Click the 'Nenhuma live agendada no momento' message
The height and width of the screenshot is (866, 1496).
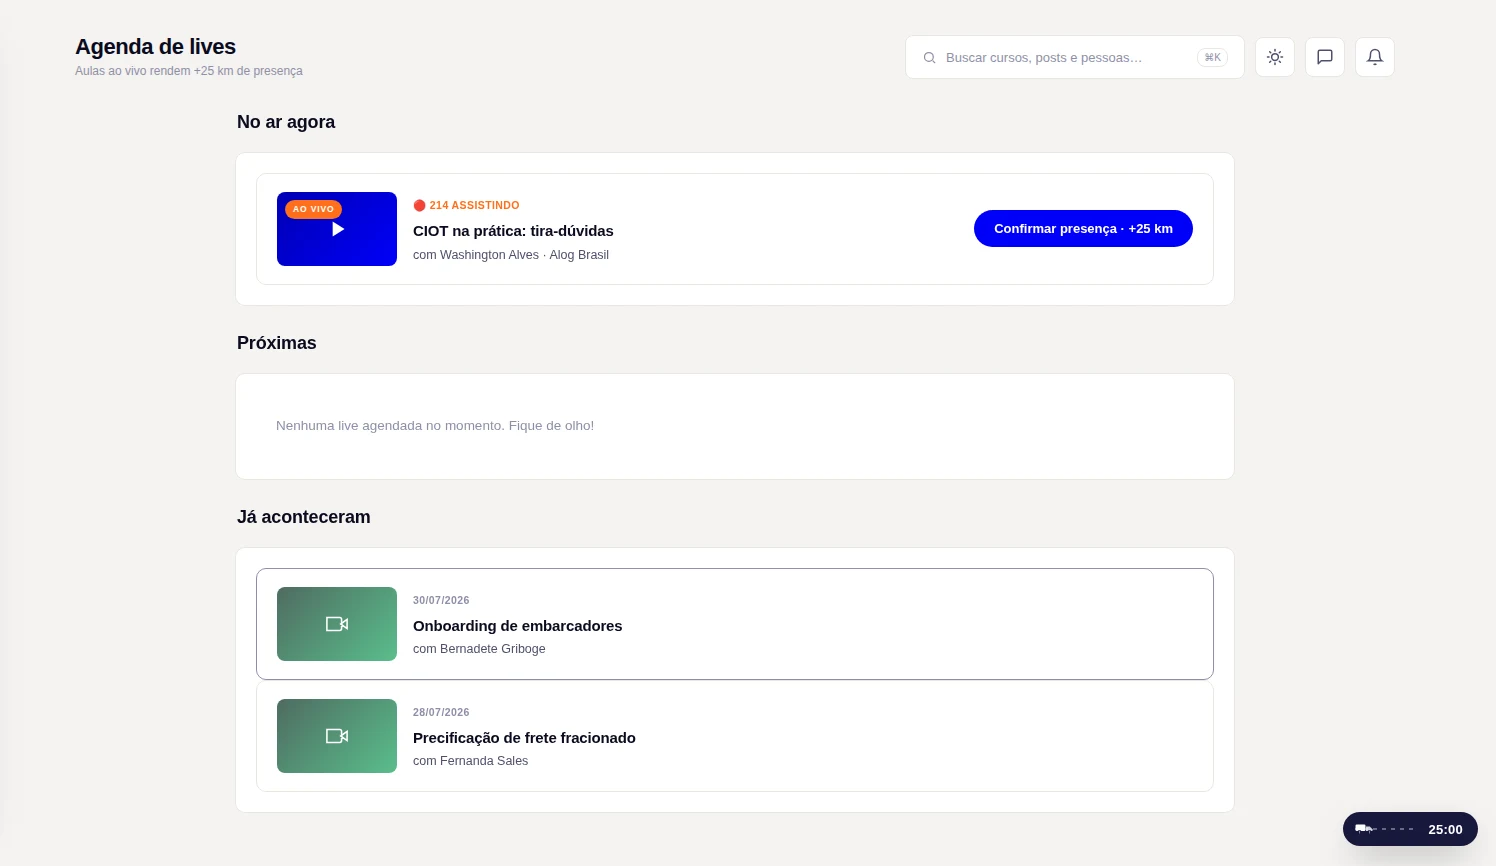pyautogui.click(x=435, y=426)
